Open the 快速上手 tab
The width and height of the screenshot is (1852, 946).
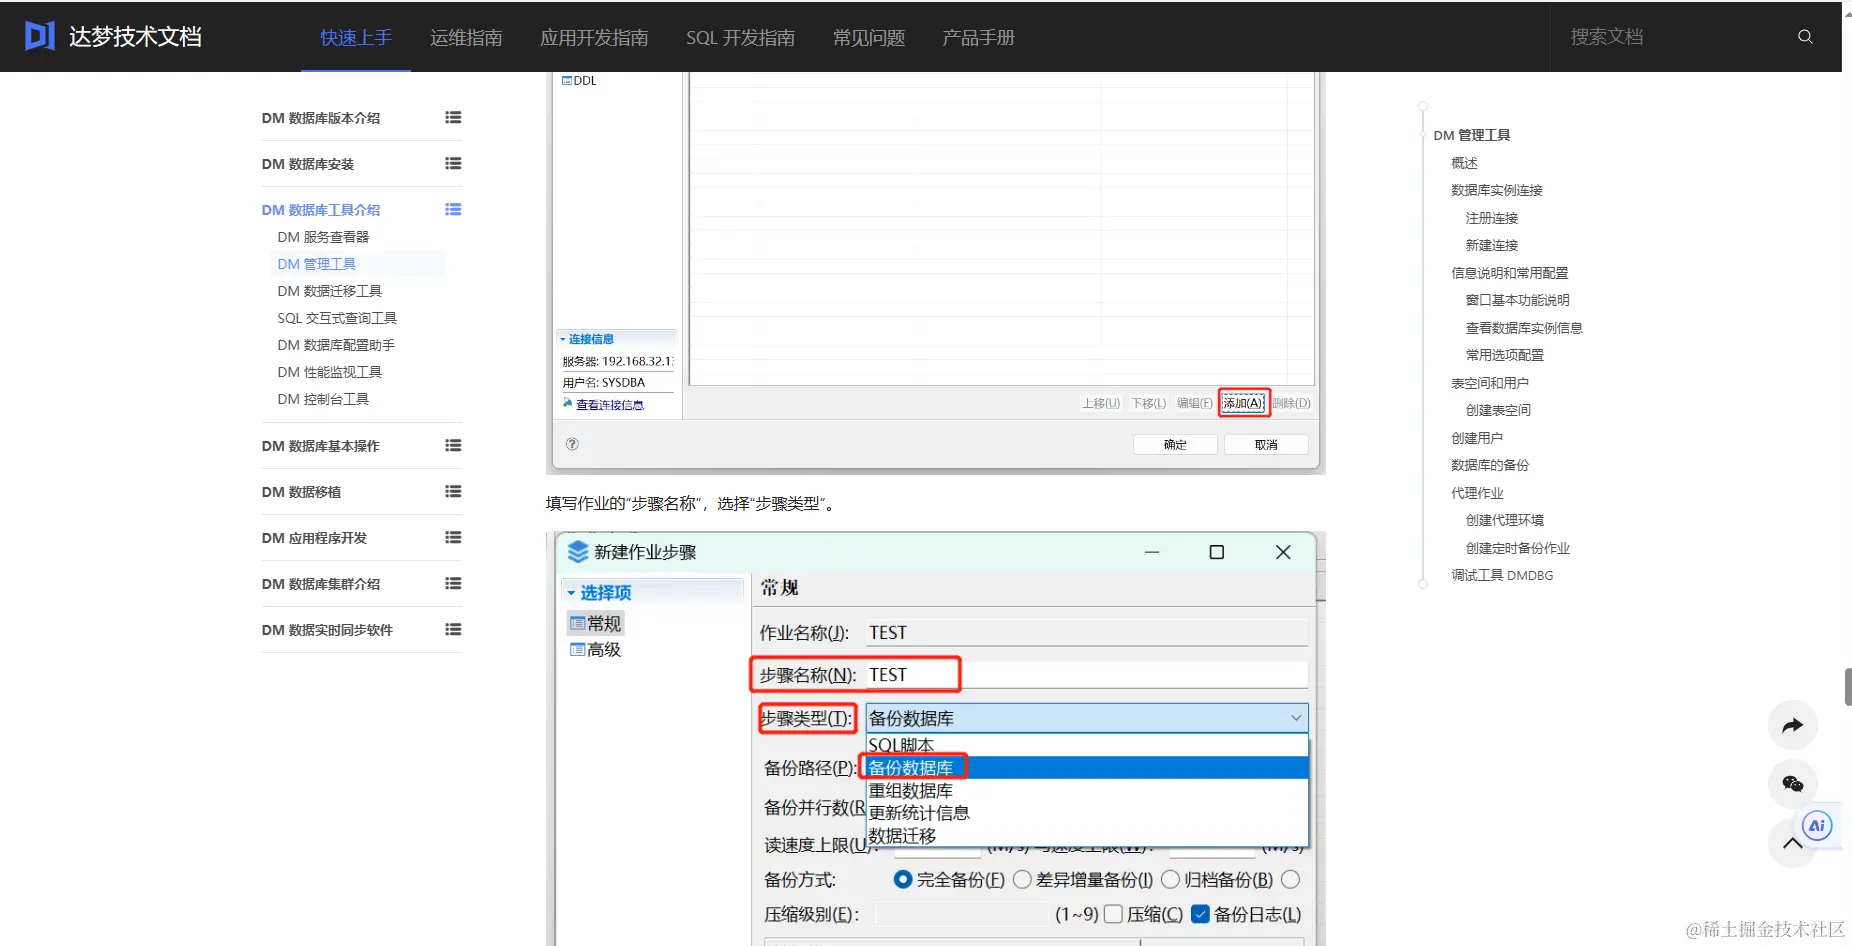coord(356,37)
